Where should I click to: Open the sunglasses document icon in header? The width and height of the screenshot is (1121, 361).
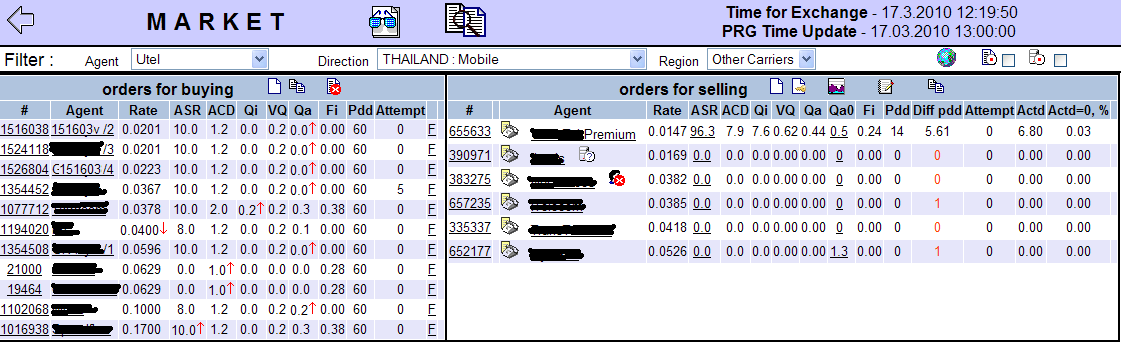point(385,21)
